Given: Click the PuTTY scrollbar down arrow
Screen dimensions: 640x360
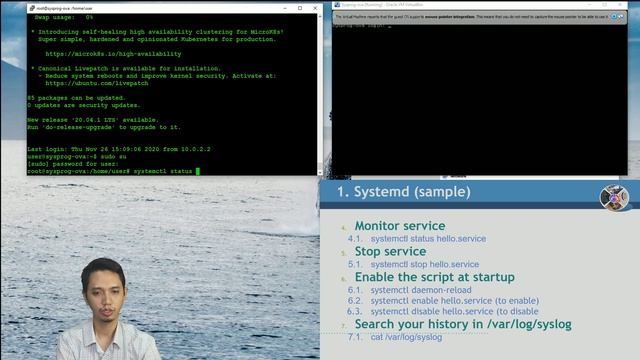Looking at the screenshot, I should click(x=320, y=173).
